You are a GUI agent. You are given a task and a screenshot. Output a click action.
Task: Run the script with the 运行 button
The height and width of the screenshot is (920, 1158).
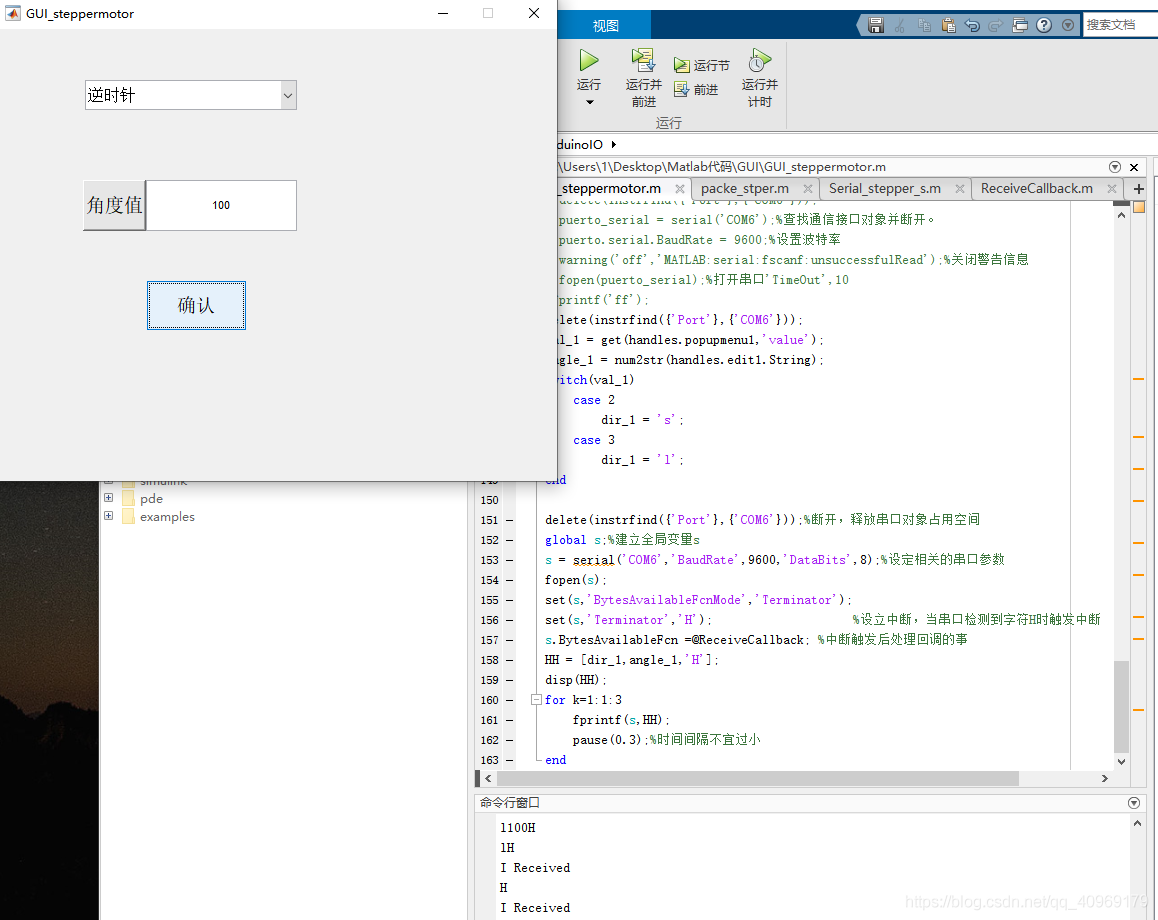pyautogui.click(x=588, y=62)
